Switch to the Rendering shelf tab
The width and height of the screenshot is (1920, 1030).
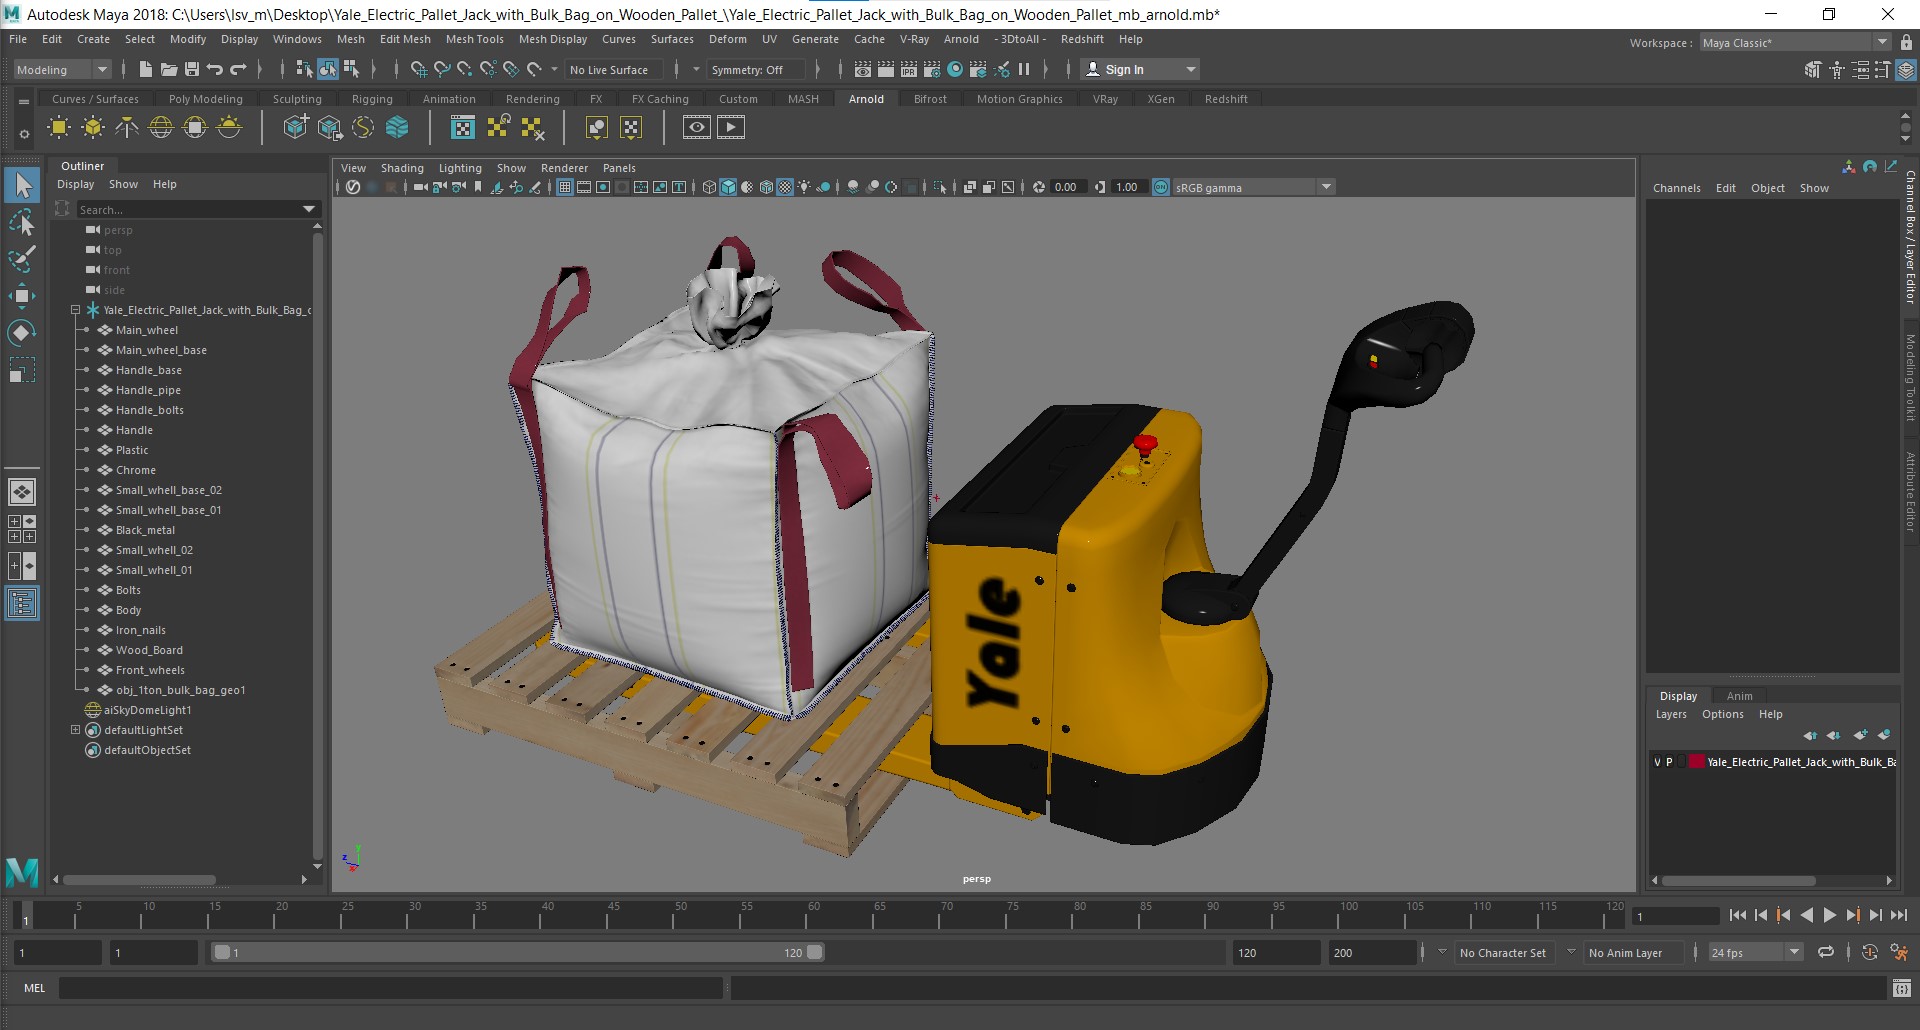pos(532,99)
